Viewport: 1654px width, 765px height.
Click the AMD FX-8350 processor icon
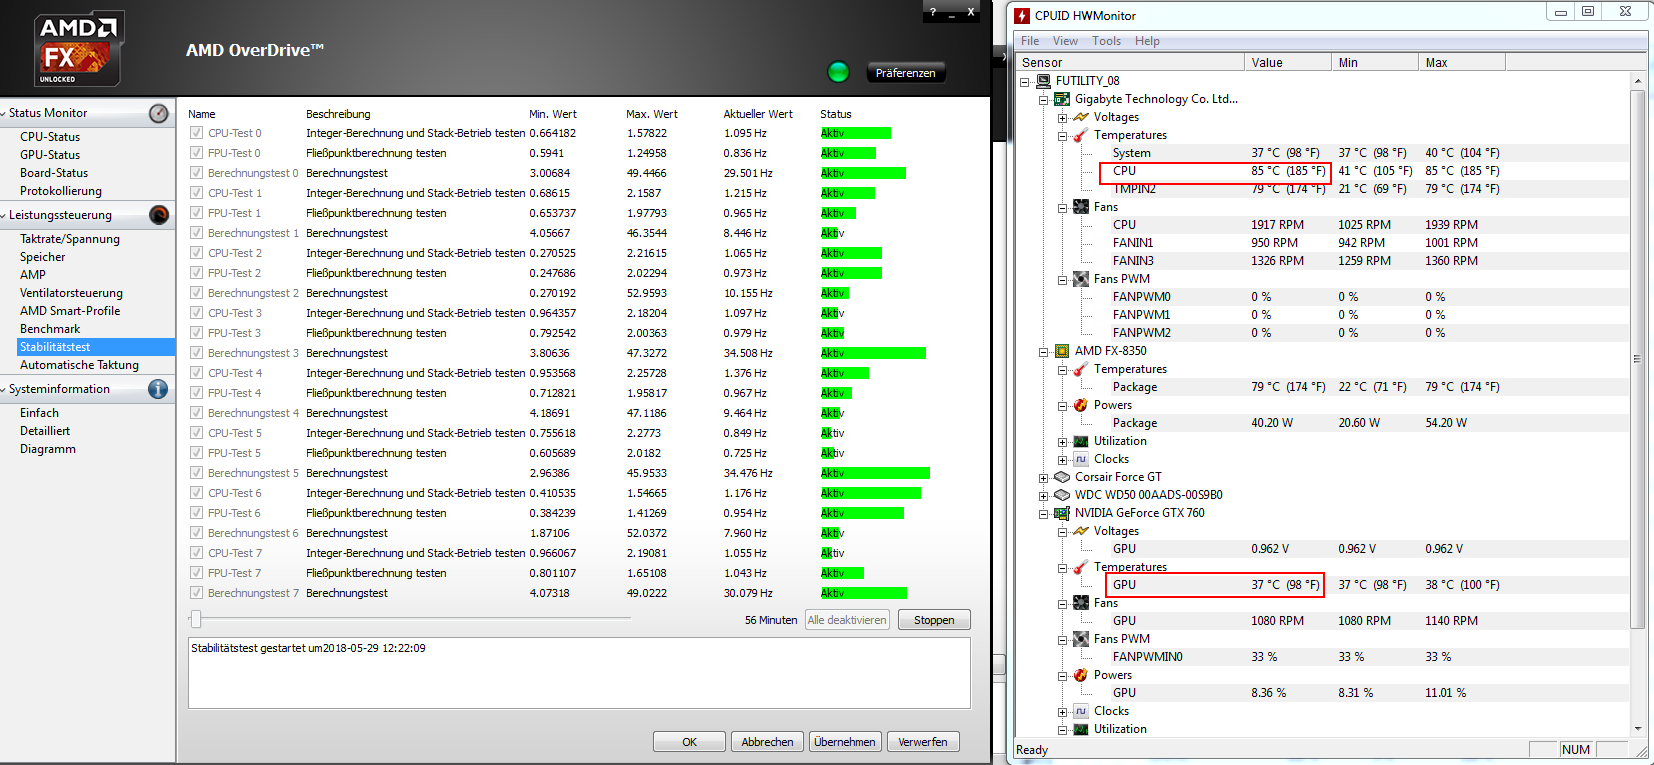pos(1063,351)
